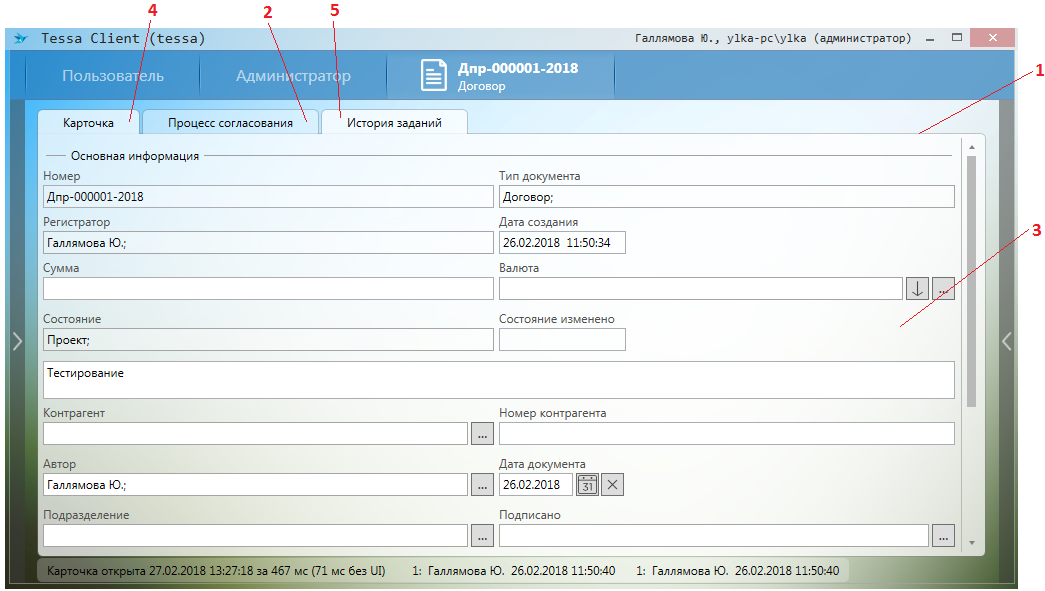Open Подписано ellipsis picker button
Image resolution: width=1045 pixels, height=591 pixels.
pyautogui.click(x=943, y=536)
